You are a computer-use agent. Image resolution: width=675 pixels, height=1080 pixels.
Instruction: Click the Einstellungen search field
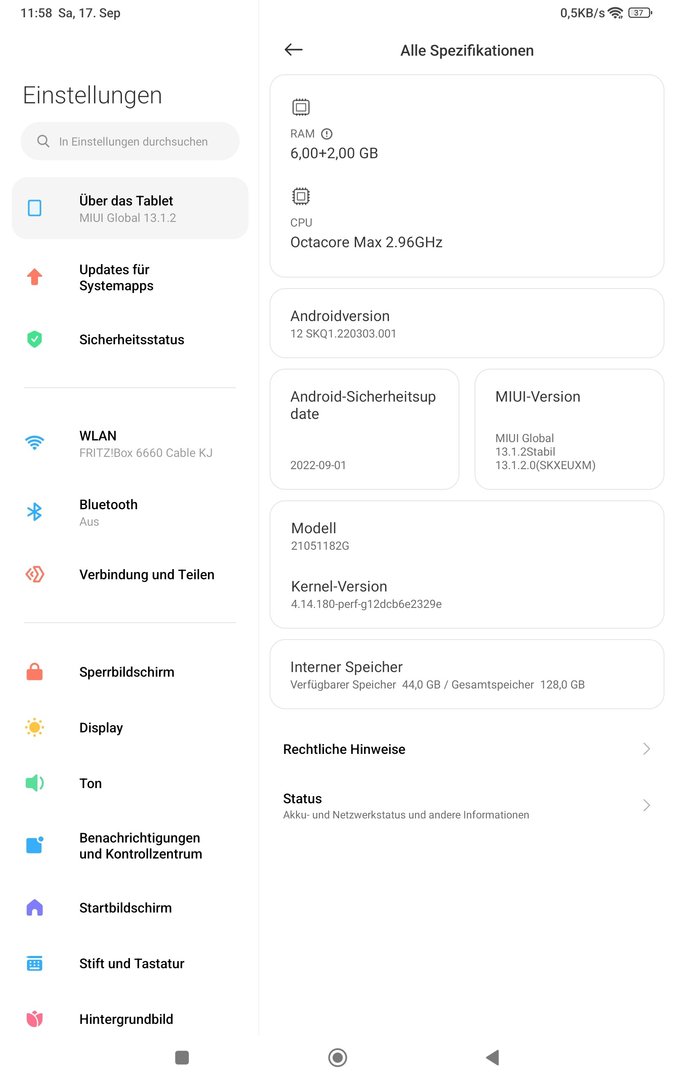click(x=130, y=142)
